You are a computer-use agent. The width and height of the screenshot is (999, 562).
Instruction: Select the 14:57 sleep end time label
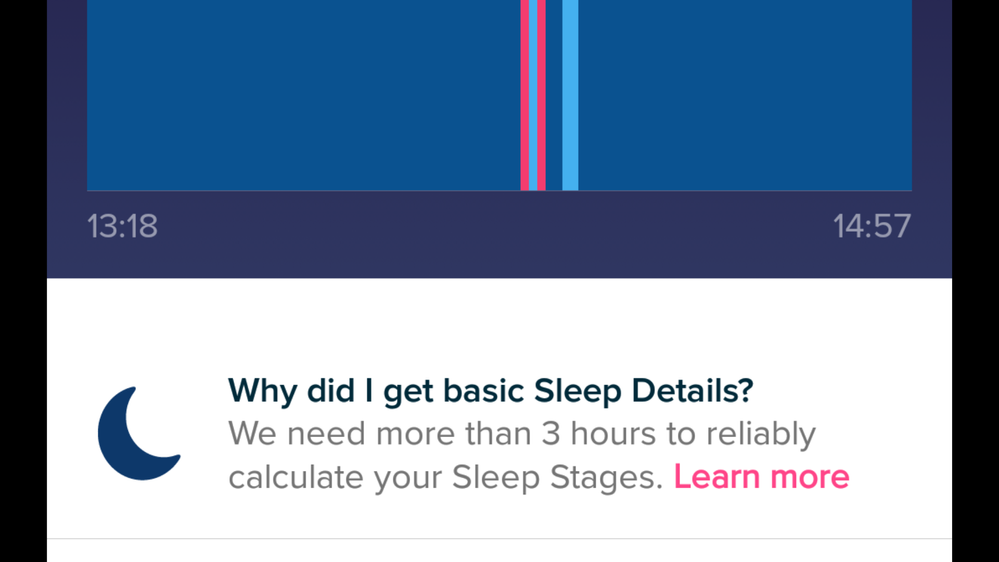point(872,226)
